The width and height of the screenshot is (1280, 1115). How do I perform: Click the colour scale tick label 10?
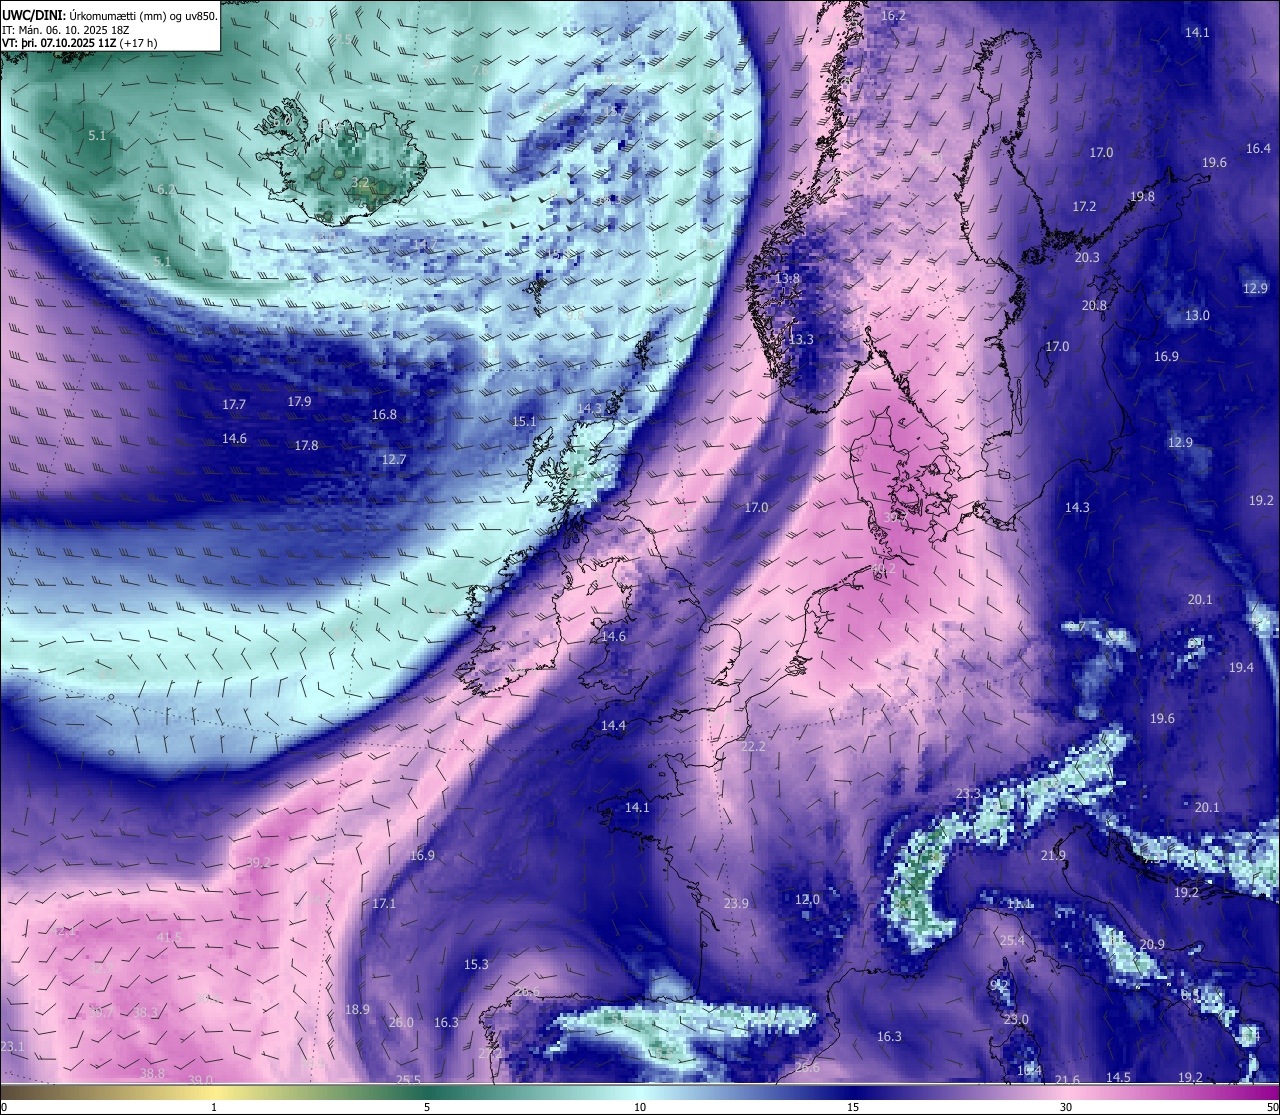(x=640, y=1107)
